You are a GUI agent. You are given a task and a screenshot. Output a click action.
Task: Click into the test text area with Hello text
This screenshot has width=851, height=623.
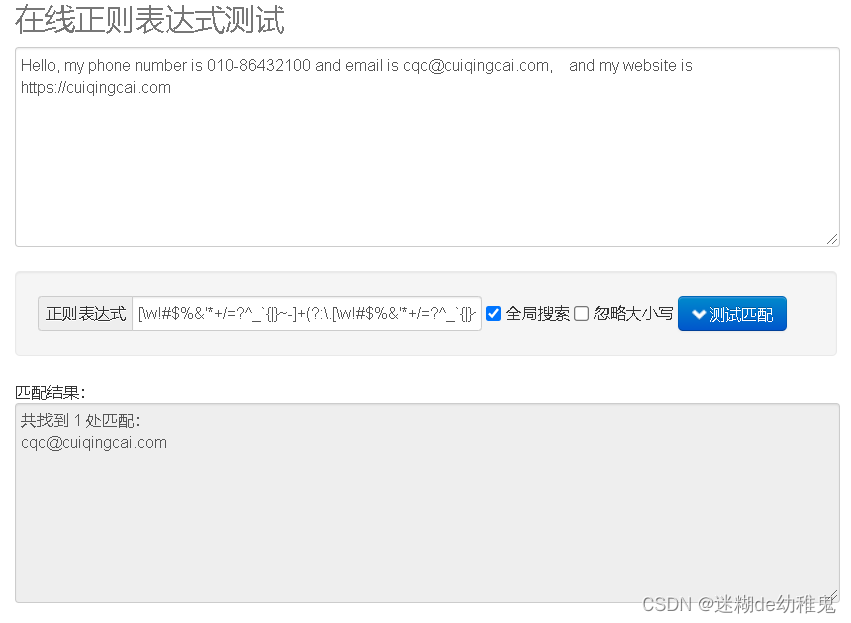[x=427, y=147]
